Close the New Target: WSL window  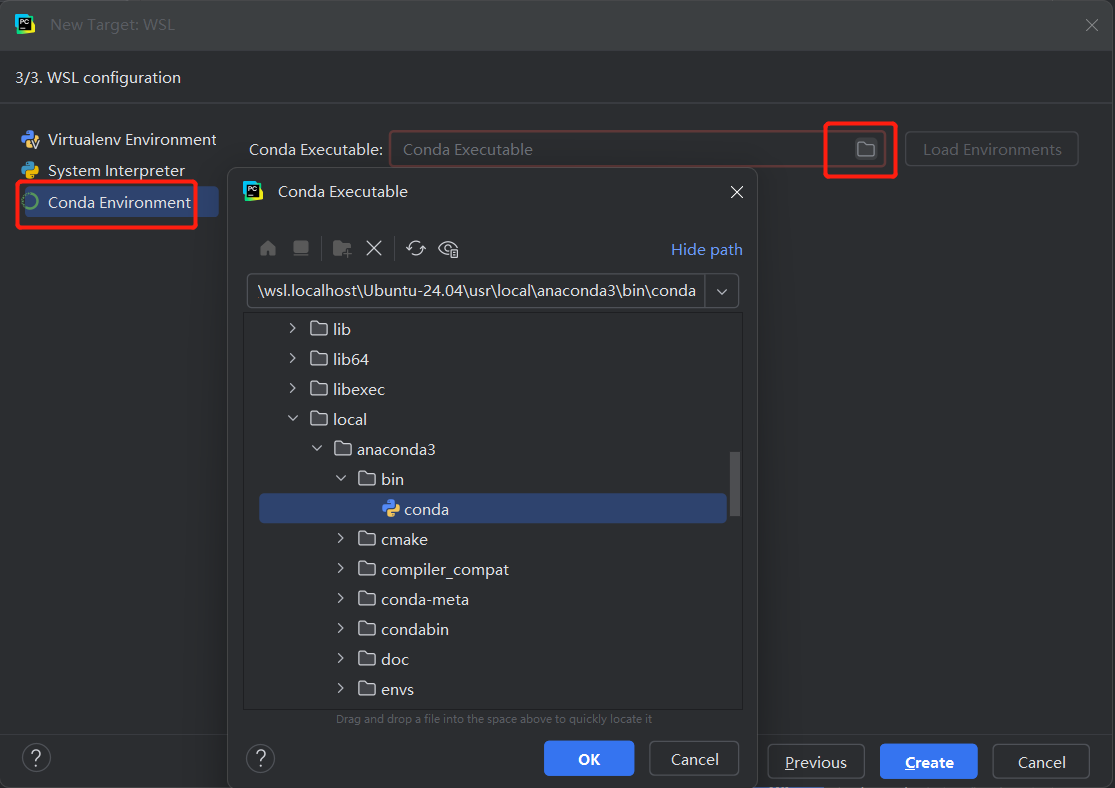click(x=1092, y=25)
